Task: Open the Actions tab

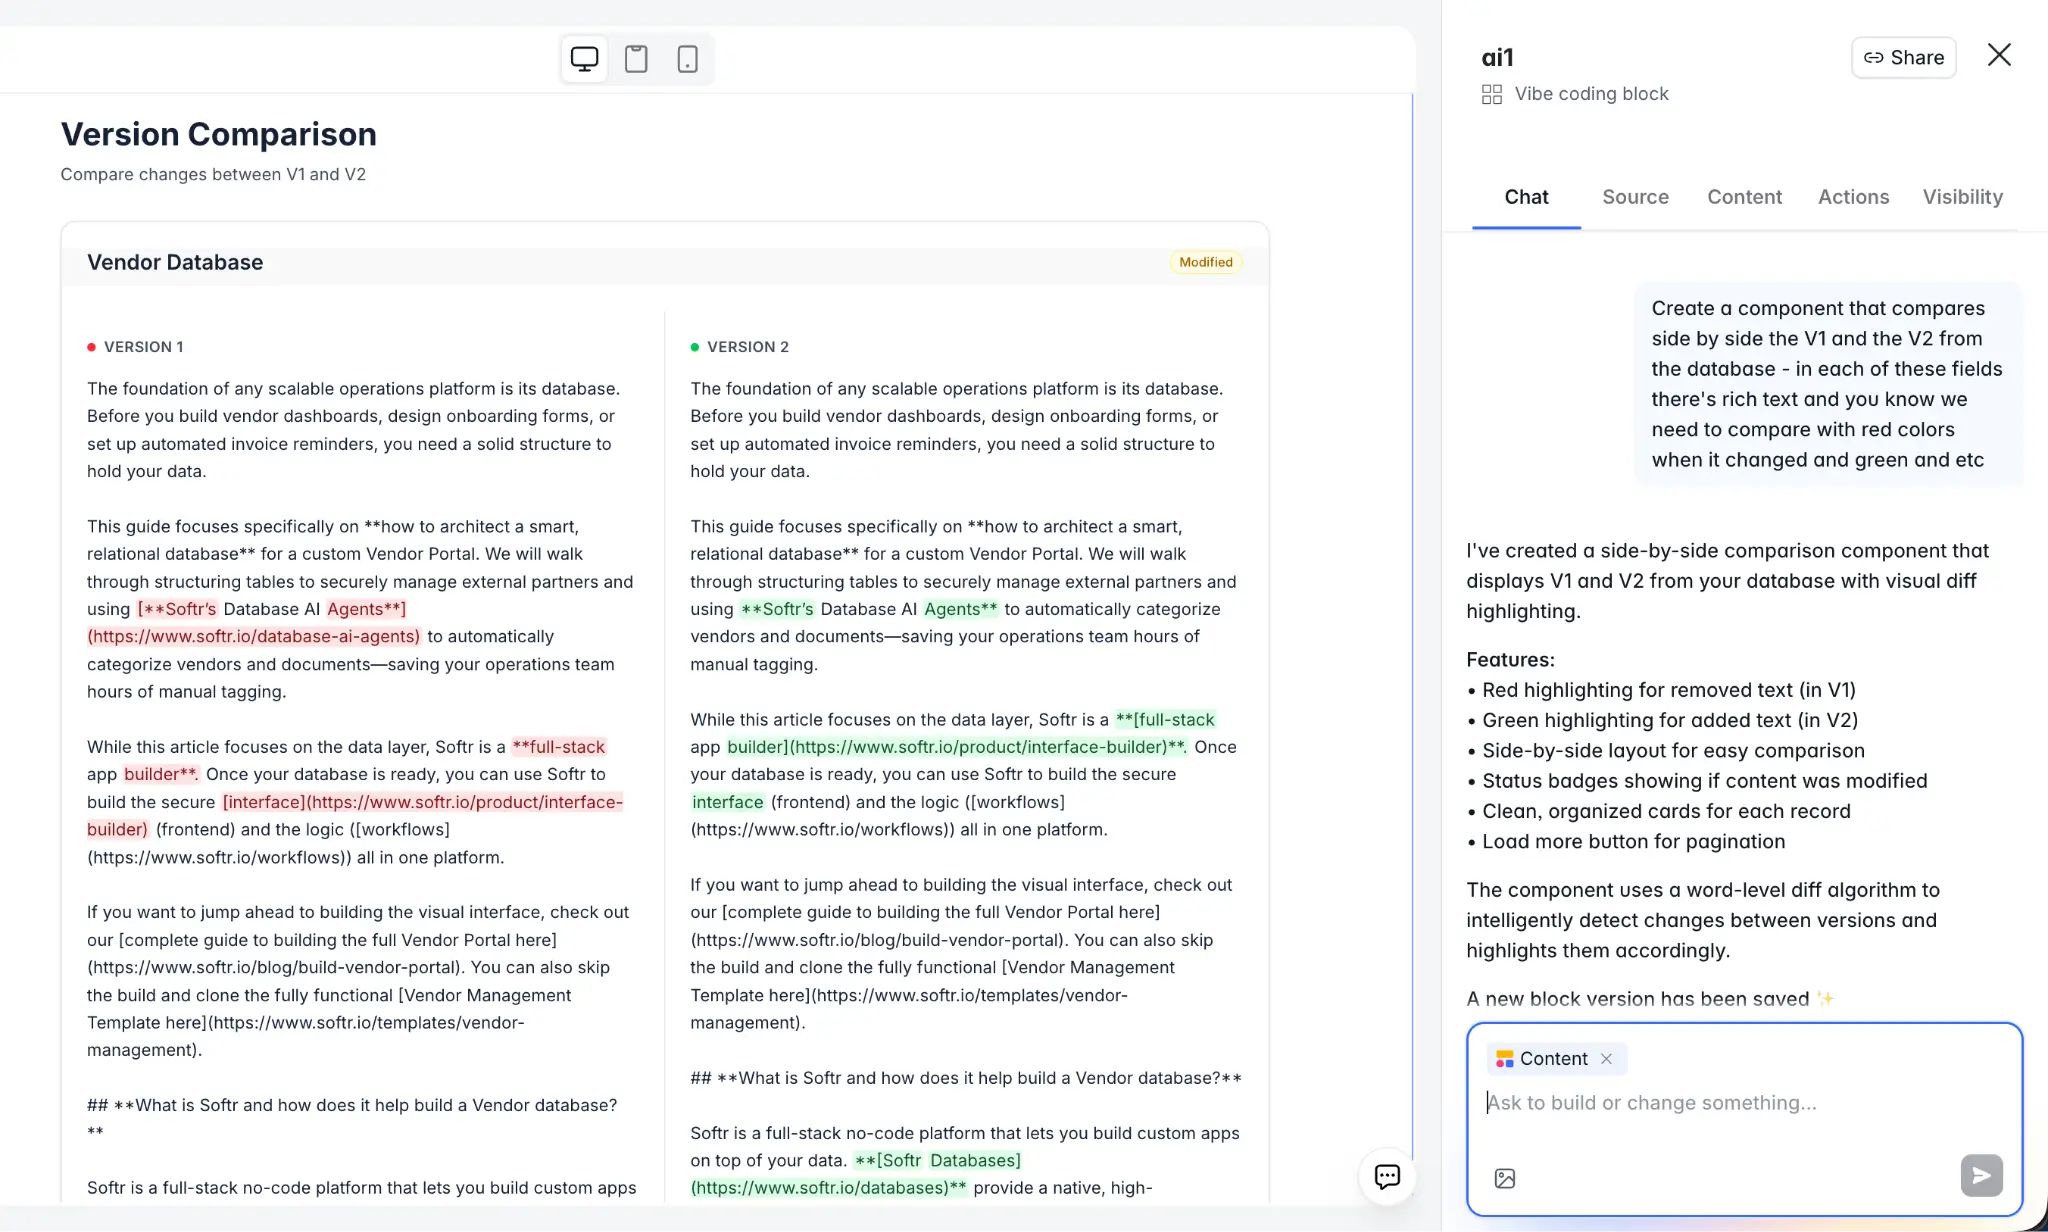Action: tap(1853, 197)
